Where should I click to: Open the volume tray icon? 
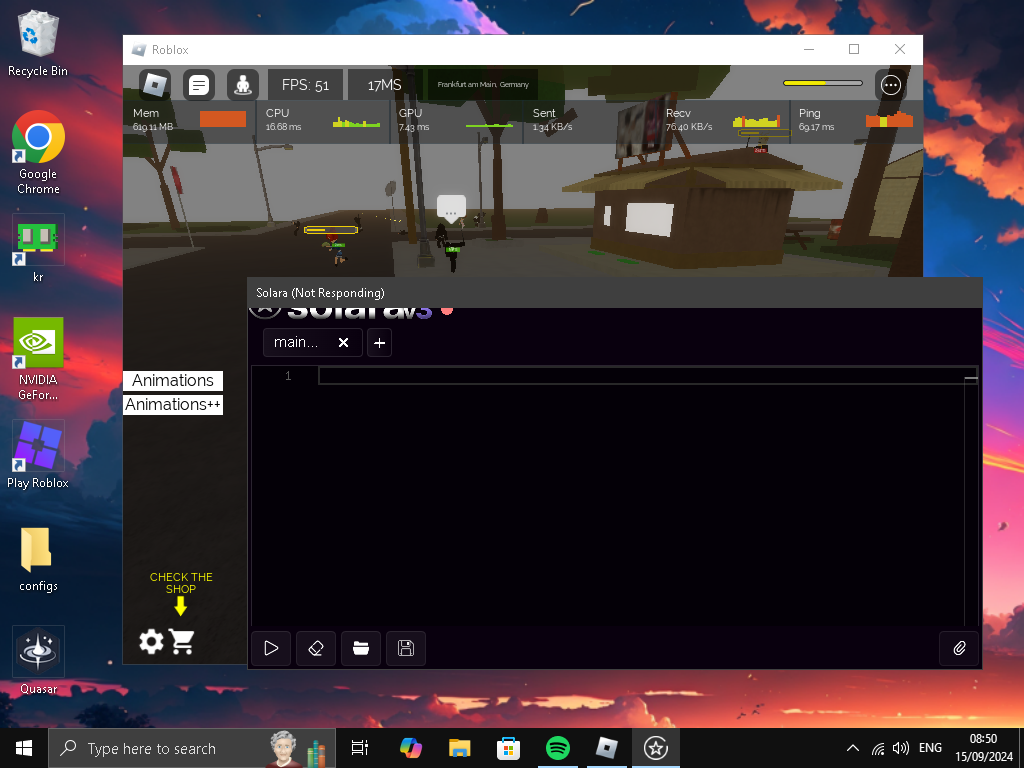(901, 748)
